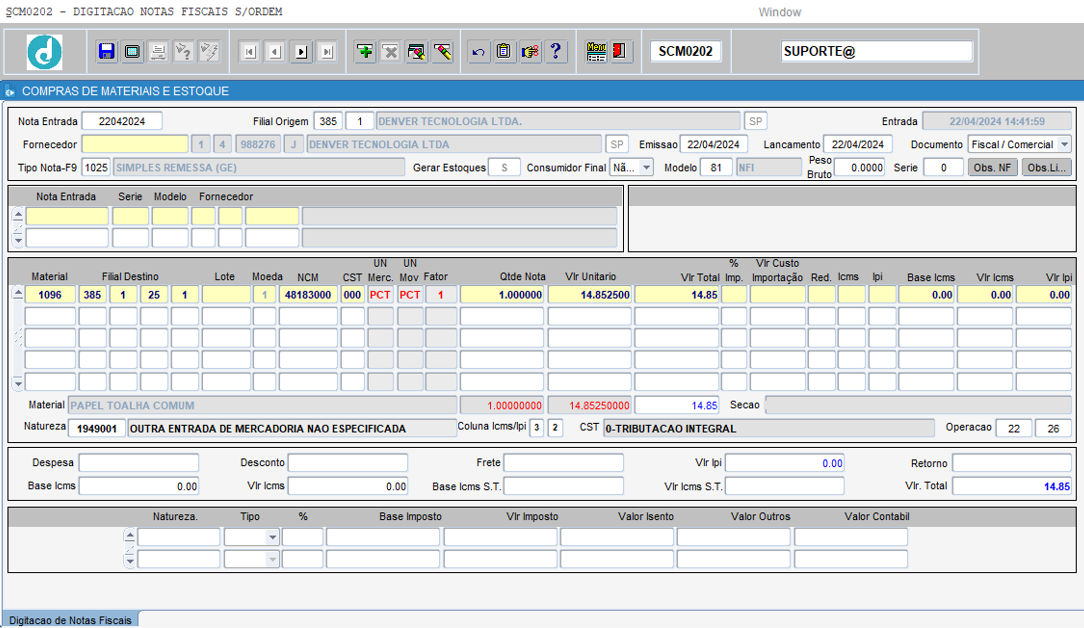Click the blue floppy disk save icon
The width and height of the screenshot is (1084, 628).
106,52
